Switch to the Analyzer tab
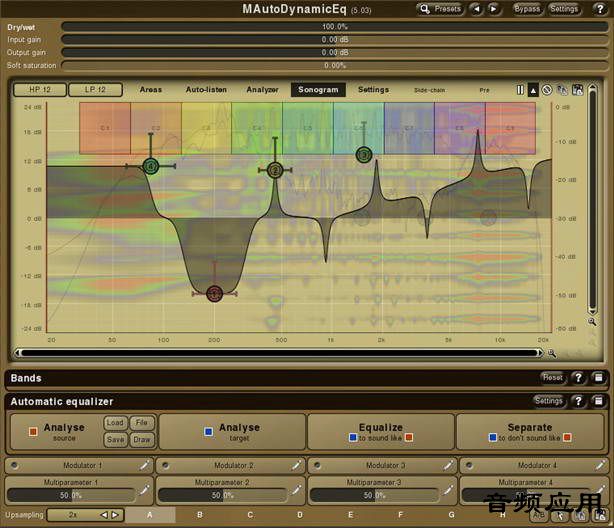 point(262,90)
